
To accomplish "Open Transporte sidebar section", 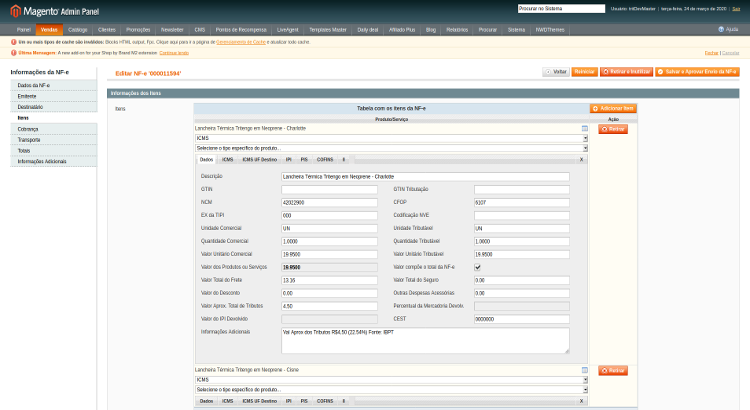I will (x=54, y=140).
